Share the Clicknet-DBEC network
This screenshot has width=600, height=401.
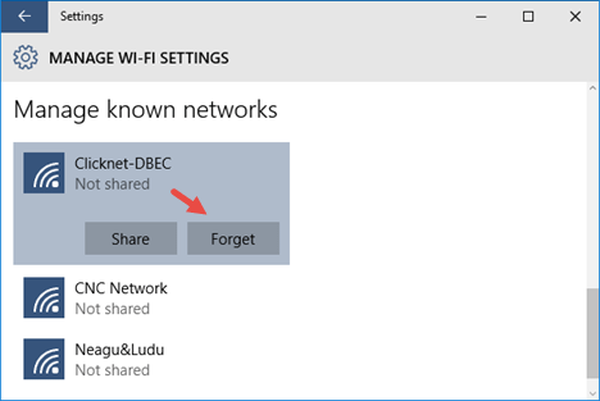pyautogui.click(x=130, y=238)
